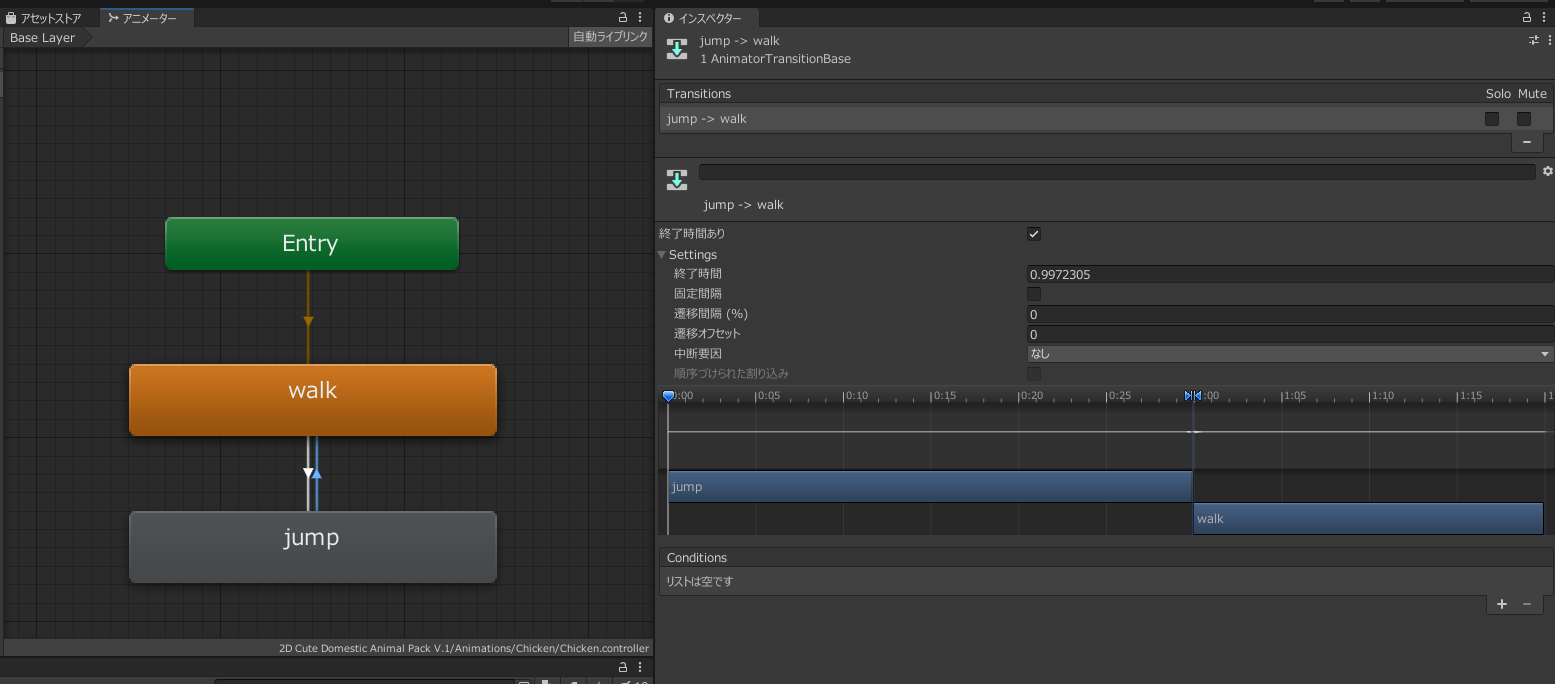Enable the 固定間隔 checkbox
1555x684 pixels.
1034,294
